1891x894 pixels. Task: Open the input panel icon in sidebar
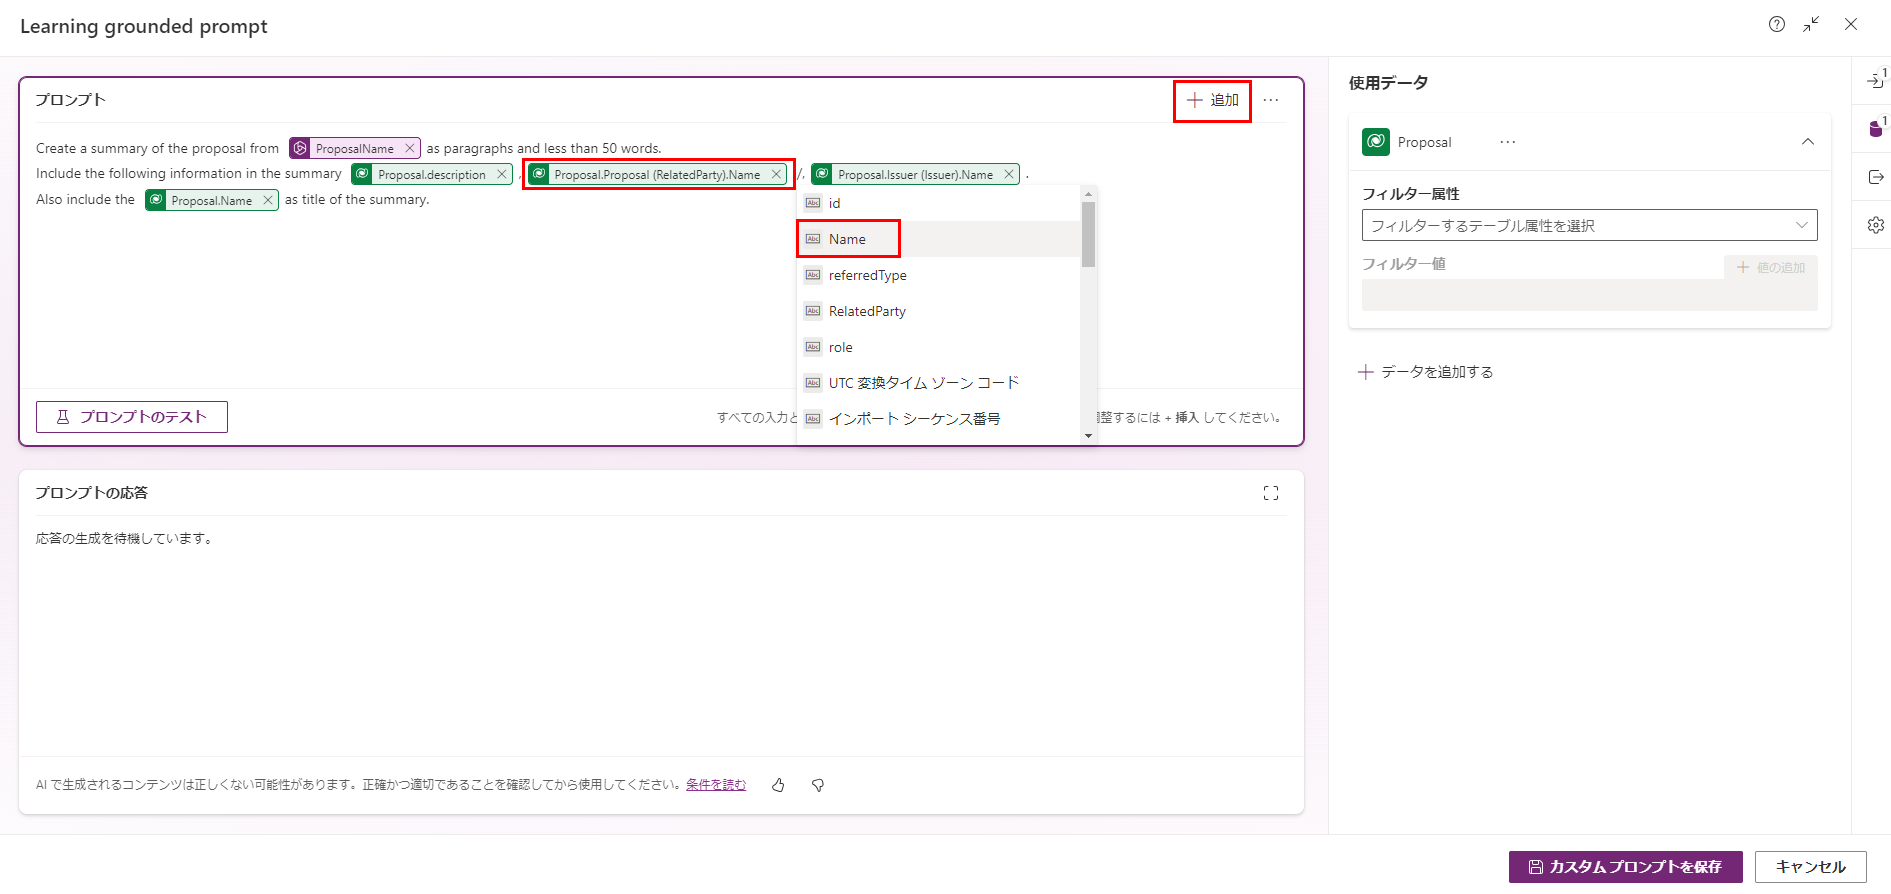tap(1875, 81)
